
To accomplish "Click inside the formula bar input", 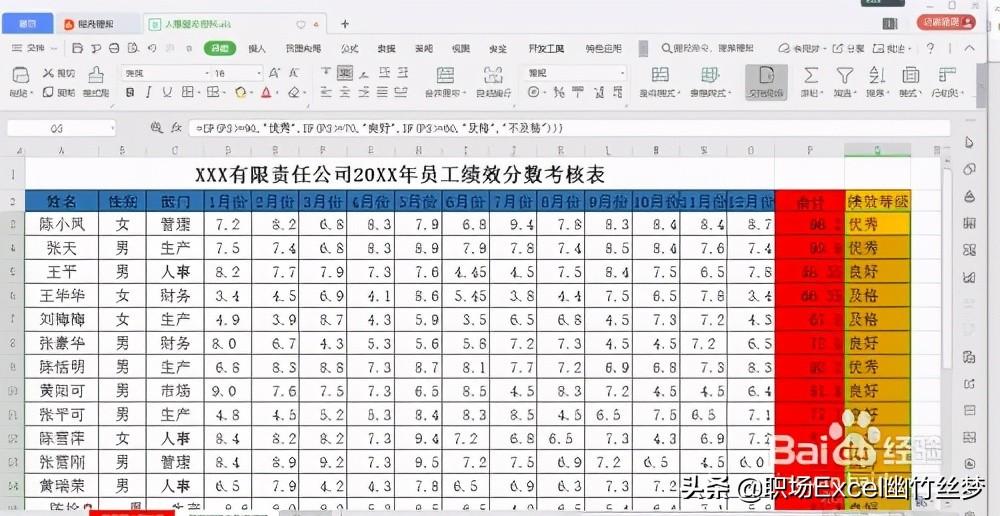I will point(570,128).
